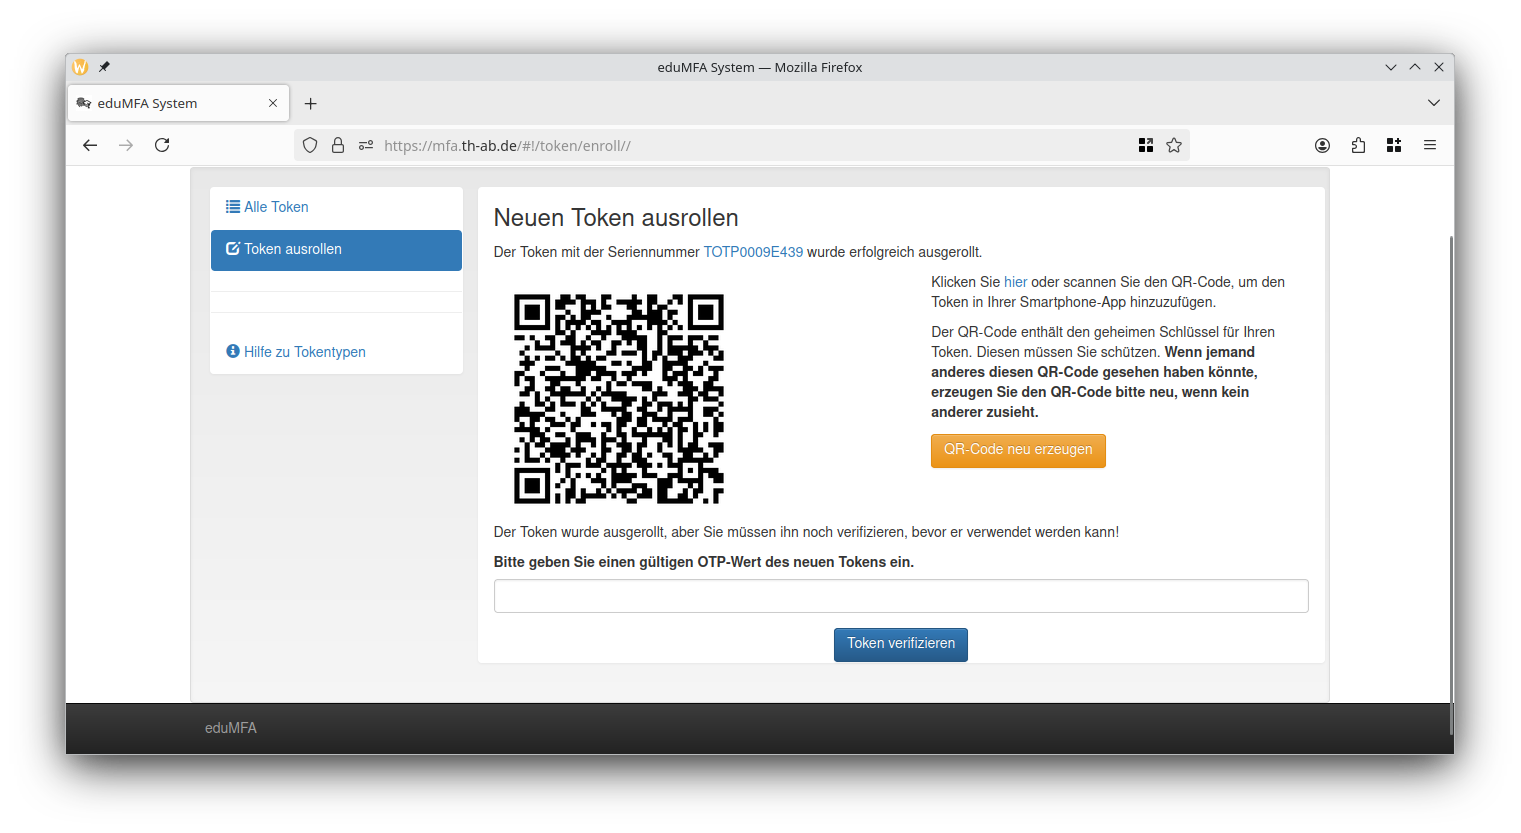Viewport: 1521px width, 833px height.
Task: Select the eduMFA System browser tab
Action: click(x=178, y=103)
